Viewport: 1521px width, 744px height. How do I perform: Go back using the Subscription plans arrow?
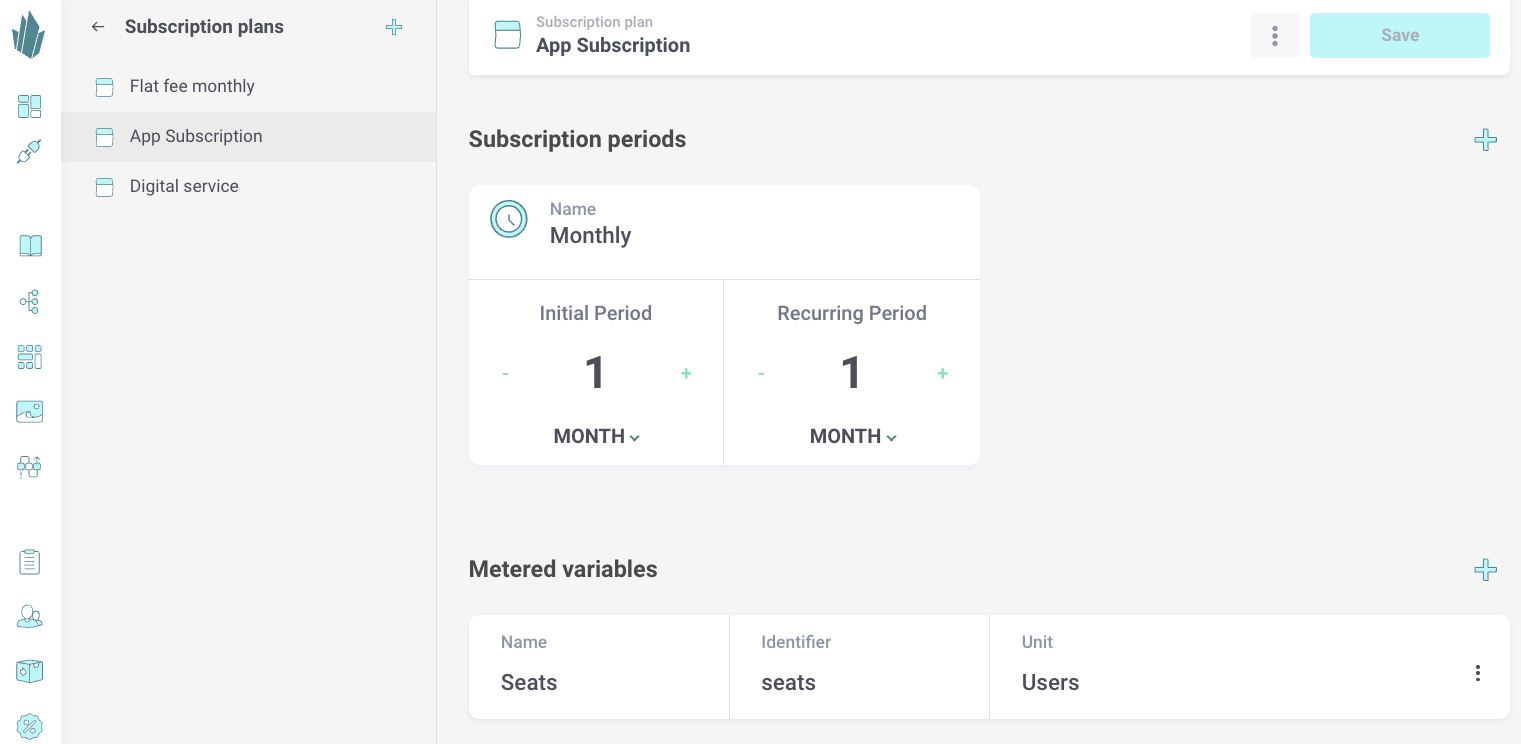[98, 27]
